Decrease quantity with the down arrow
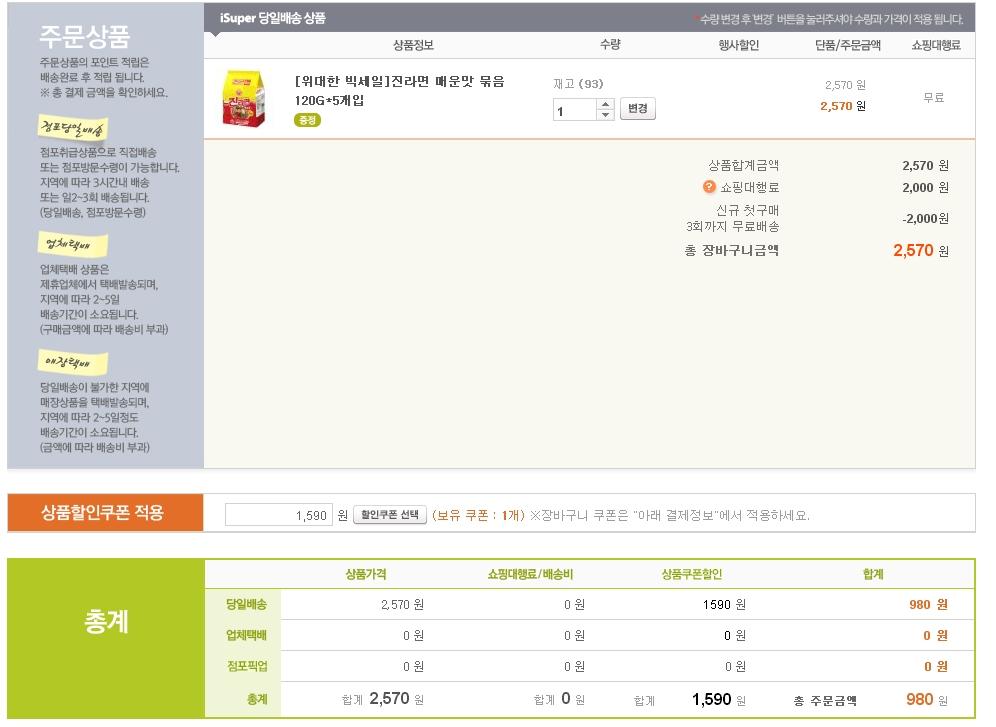The width and height of the screenshot is (996, 727). pos(605,116)
